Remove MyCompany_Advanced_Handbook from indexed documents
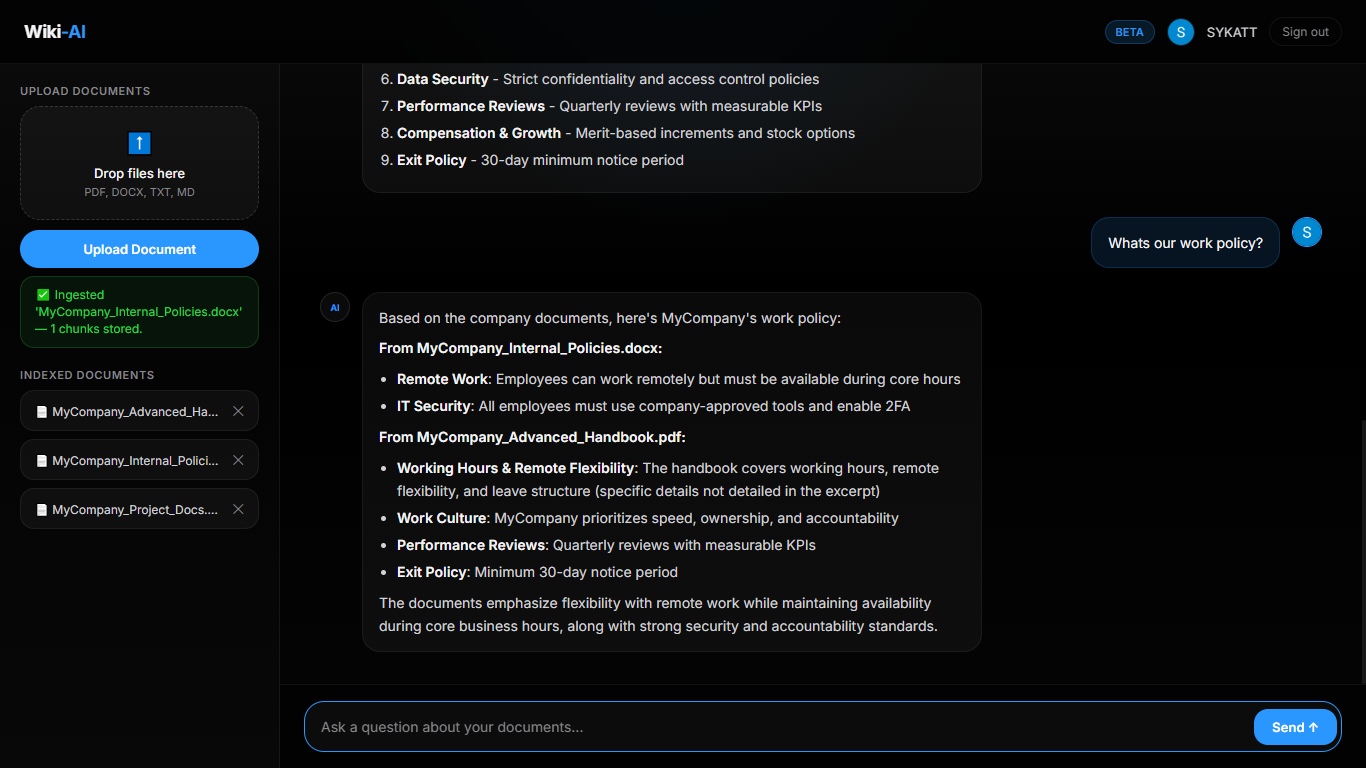 click(238, 410)
